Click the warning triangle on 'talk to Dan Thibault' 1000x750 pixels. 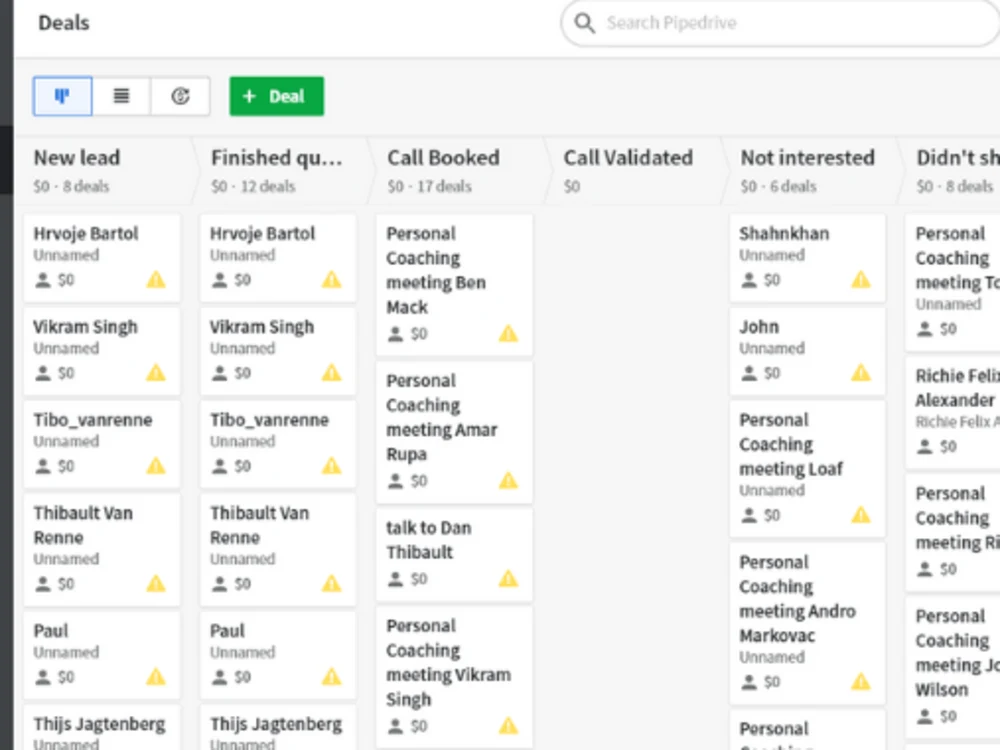click(x=507, y=578)
